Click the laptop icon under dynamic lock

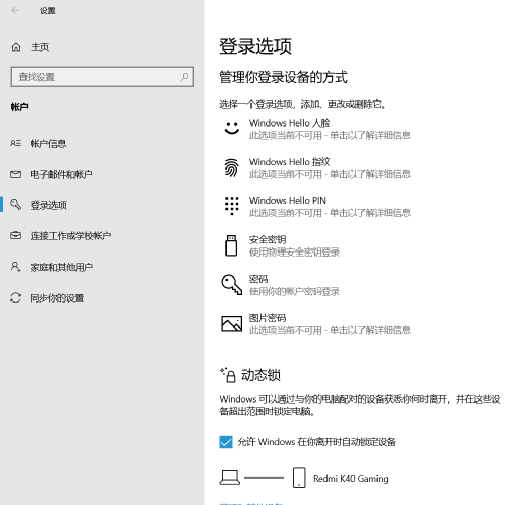[x=229, y=478]
